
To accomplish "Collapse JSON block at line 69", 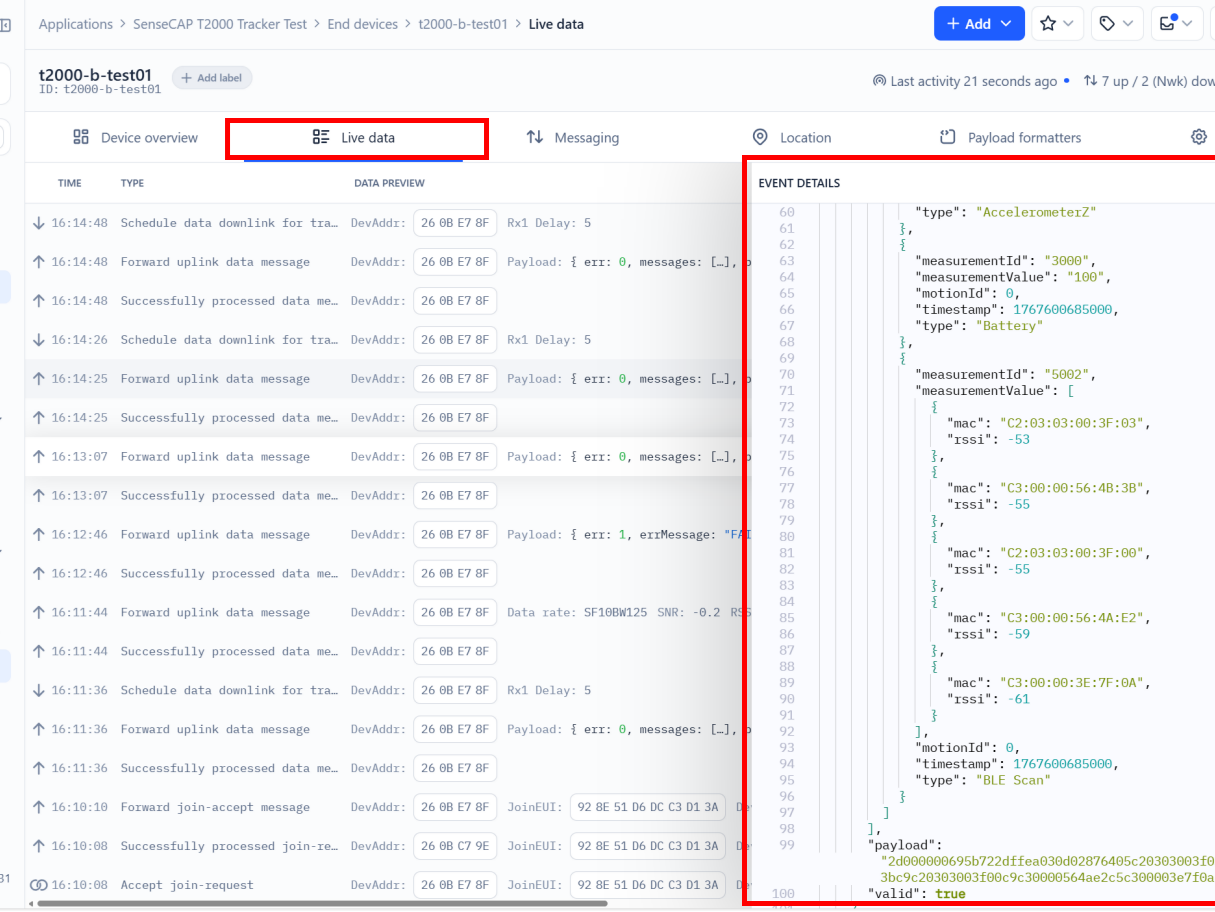I will tap(903, 358).
